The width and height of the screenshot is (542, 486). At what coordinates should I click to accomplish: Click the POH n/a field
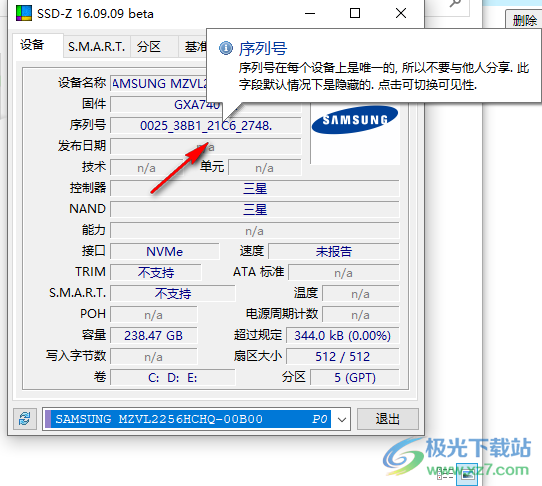pos(153,315)
